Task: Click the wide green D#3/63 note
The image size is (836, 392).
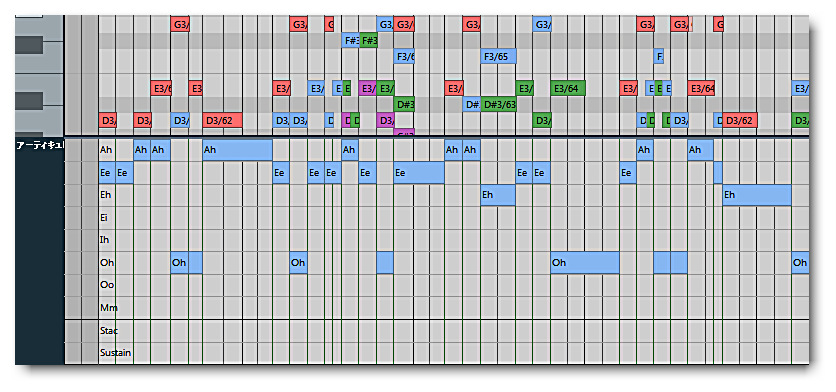Action: point(498,104)
